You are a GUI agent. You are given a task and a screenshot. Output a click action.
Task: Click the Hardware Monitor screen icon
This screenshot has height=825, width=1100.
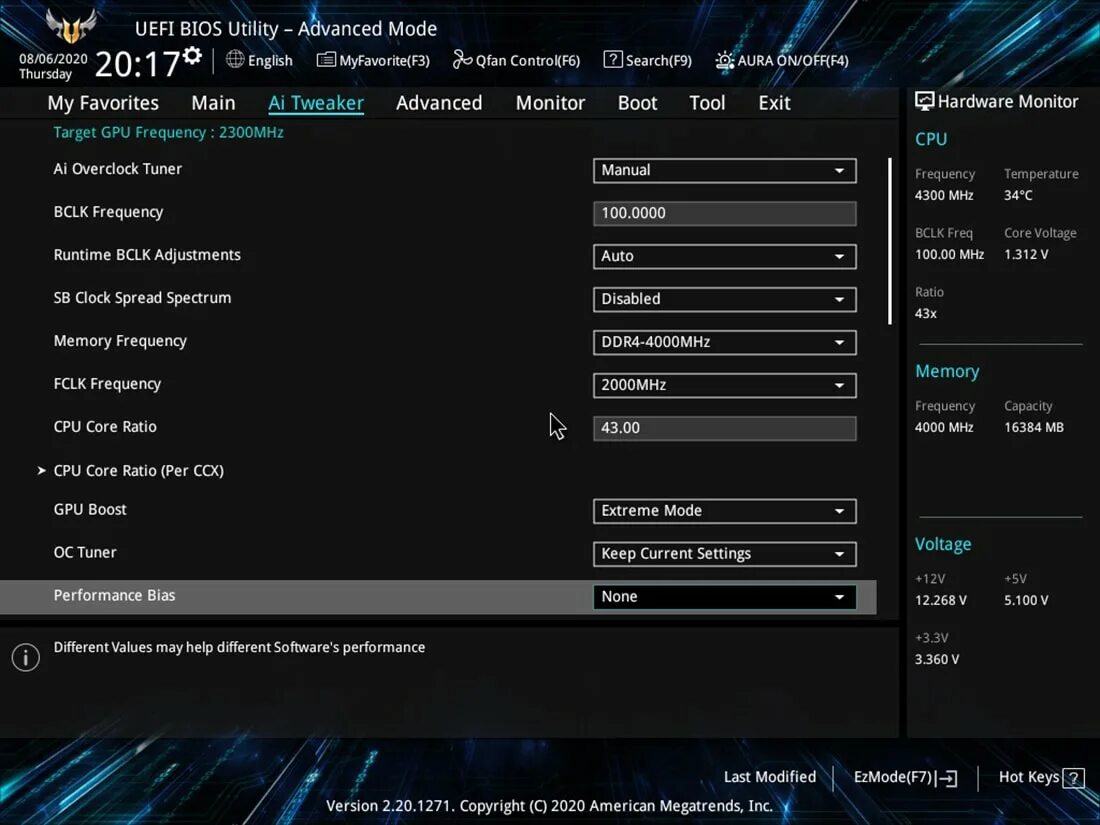point(925,102)
